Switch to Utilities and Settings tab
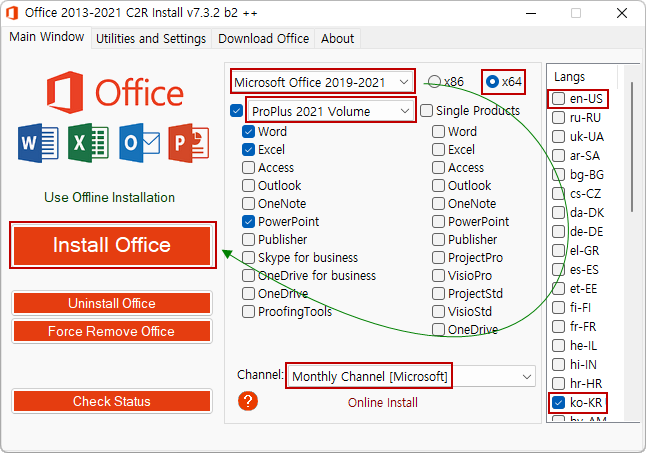The height and width of the screenshot is (453, 646). (151, 39)
